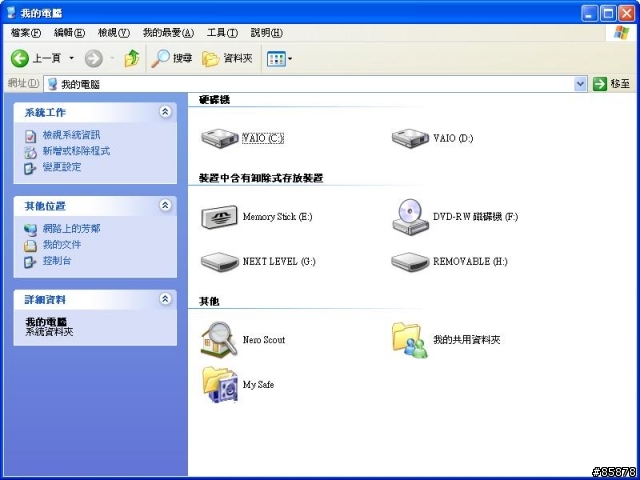Collapse the 系統工作 panel chevron
This screenshot has height=480, width=640.
(x=165, y=112)
